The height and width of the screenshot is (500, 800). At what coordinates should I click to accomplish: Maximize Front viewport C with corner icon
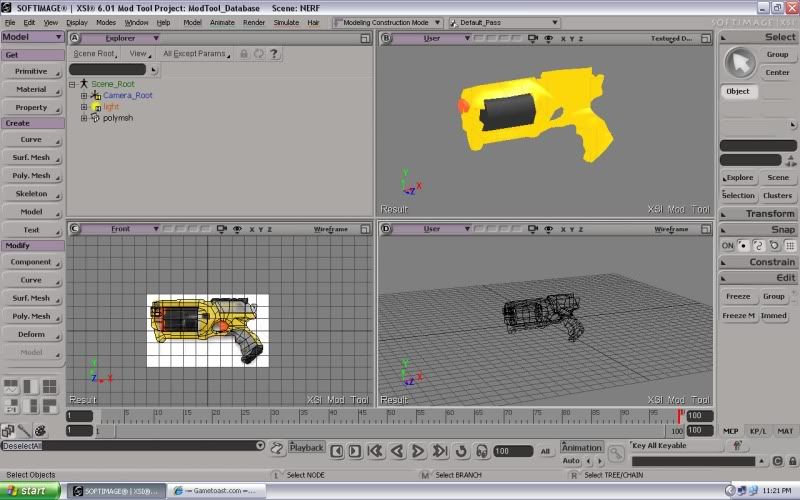(x=365, y=229)
